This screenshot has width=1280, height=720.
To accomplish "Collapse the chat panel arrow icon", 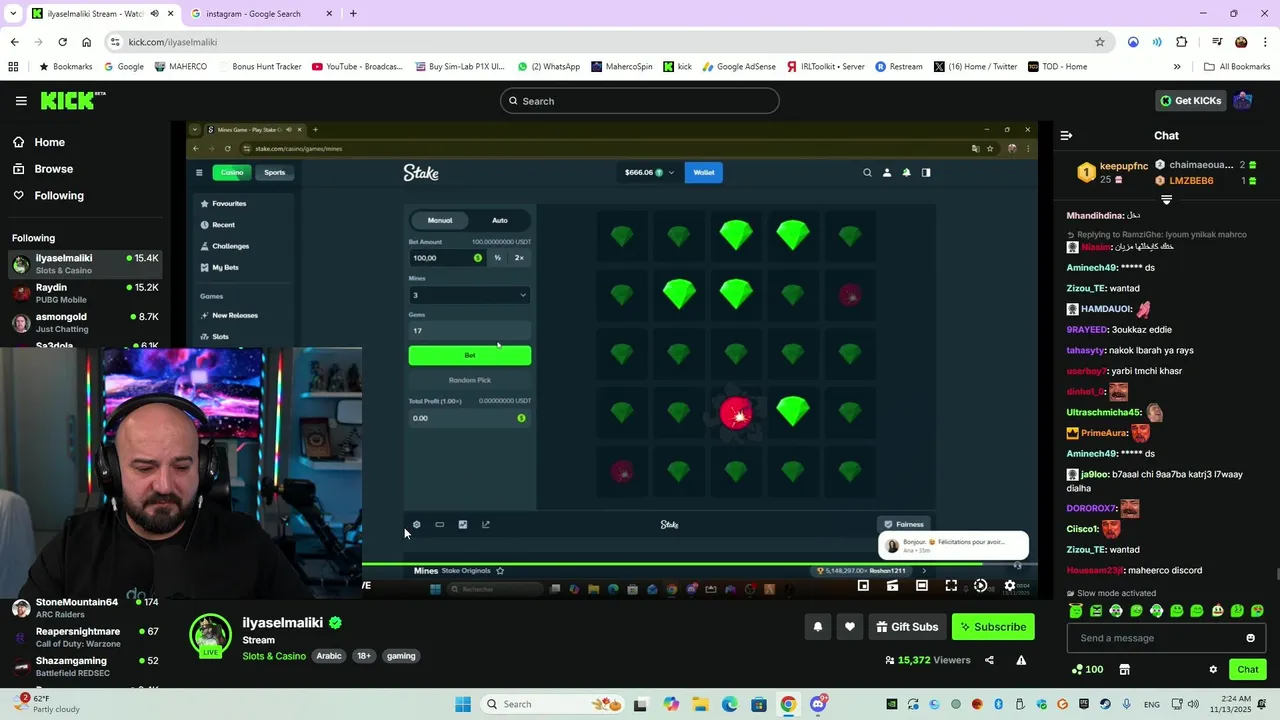I will tap(1066, 135).
